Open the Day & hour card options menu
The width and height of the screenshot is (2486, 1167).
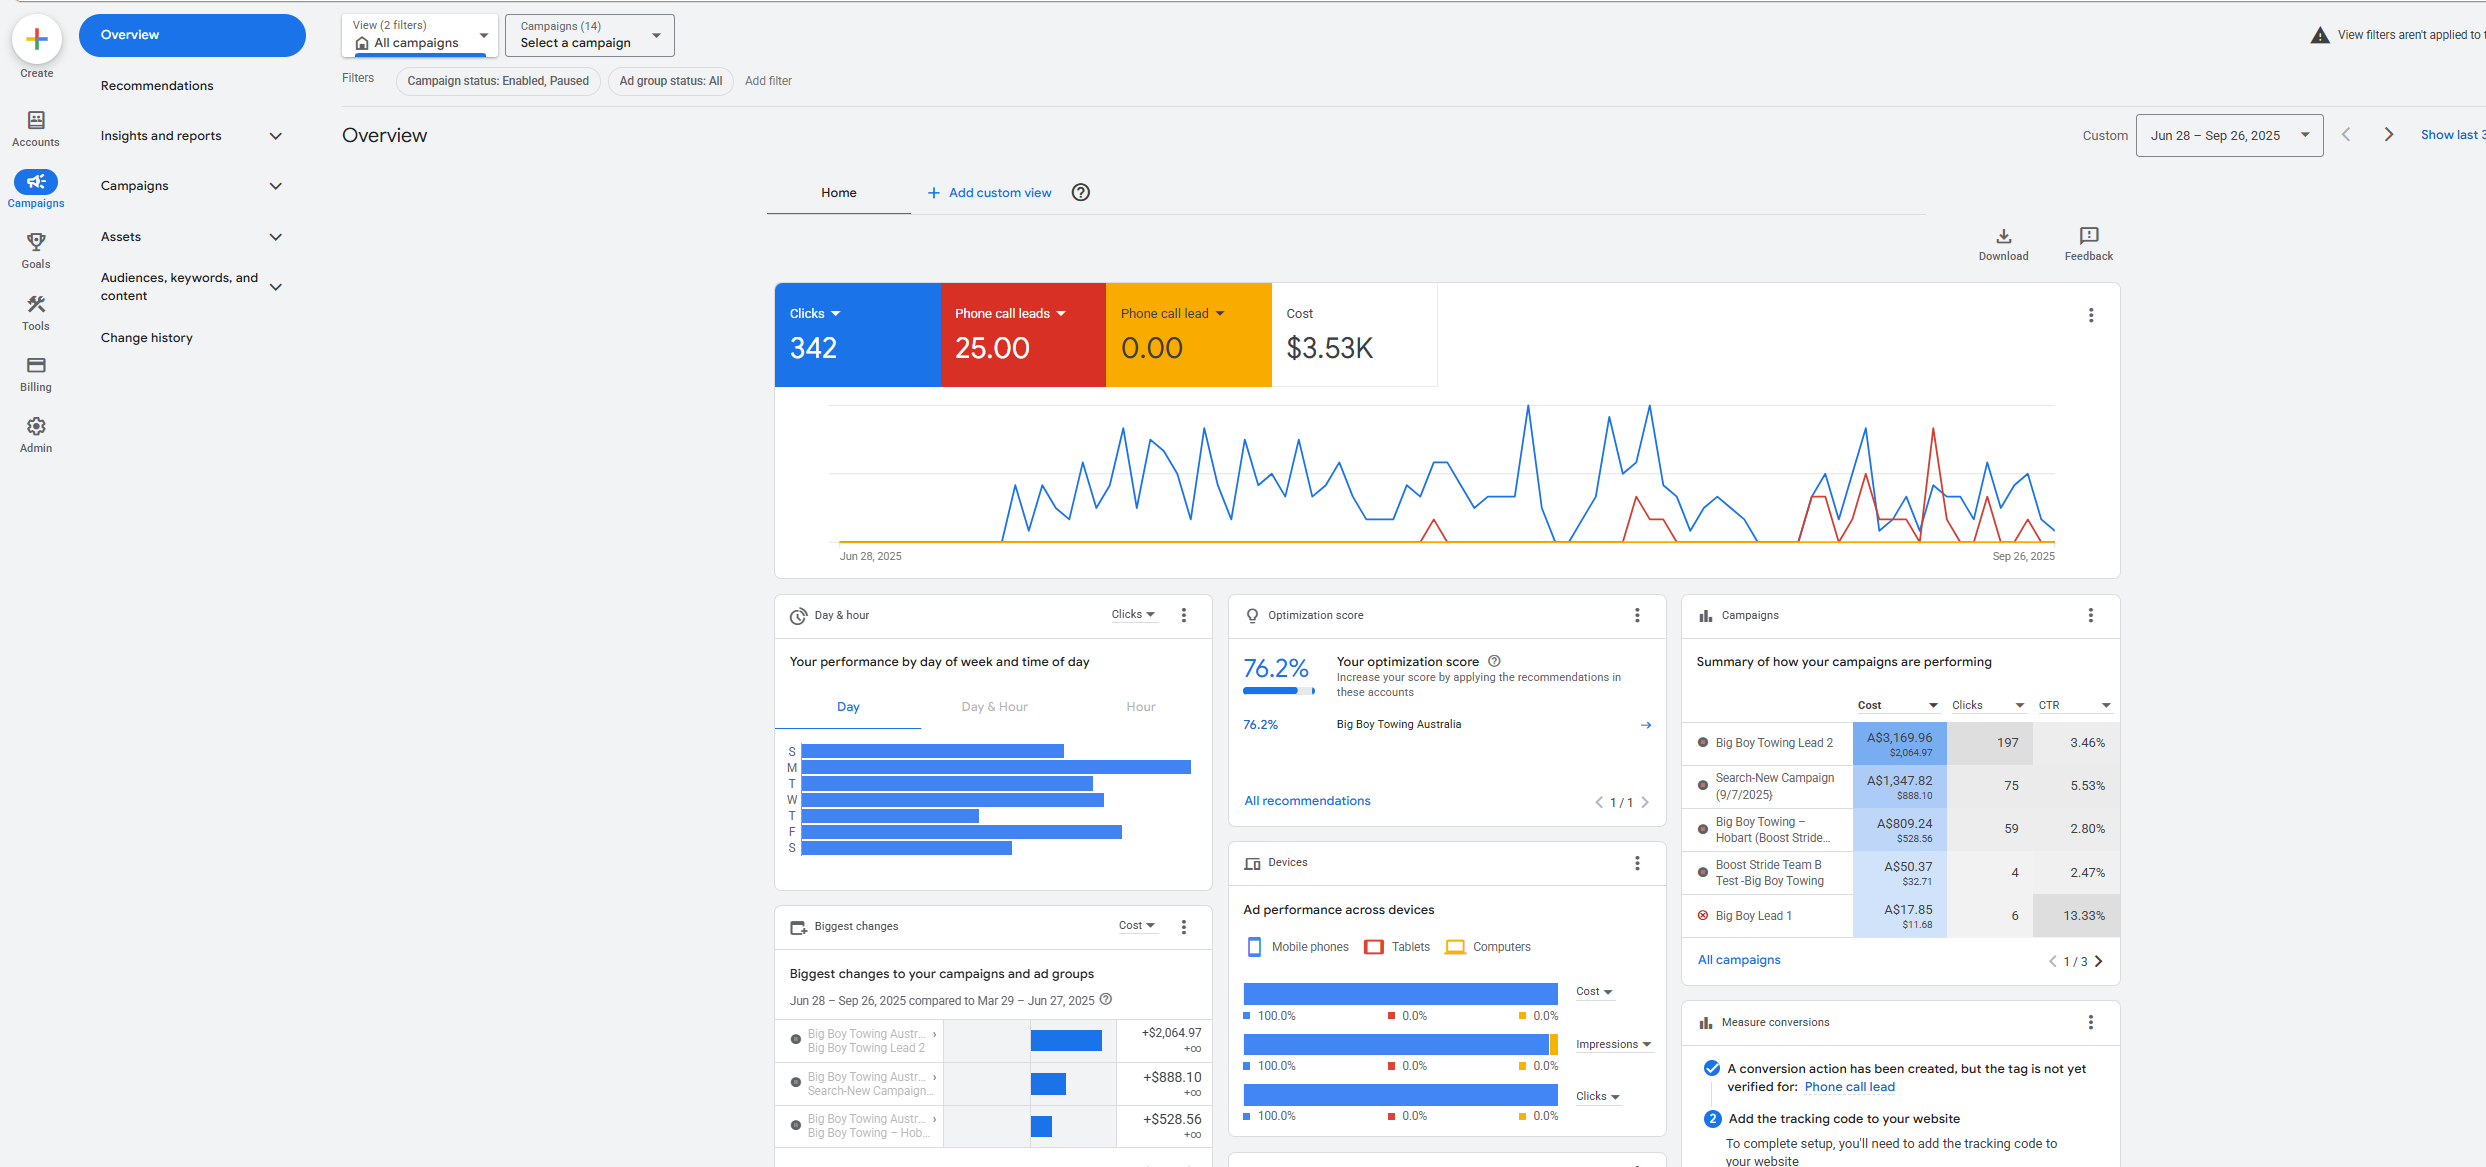(1184, 615)
